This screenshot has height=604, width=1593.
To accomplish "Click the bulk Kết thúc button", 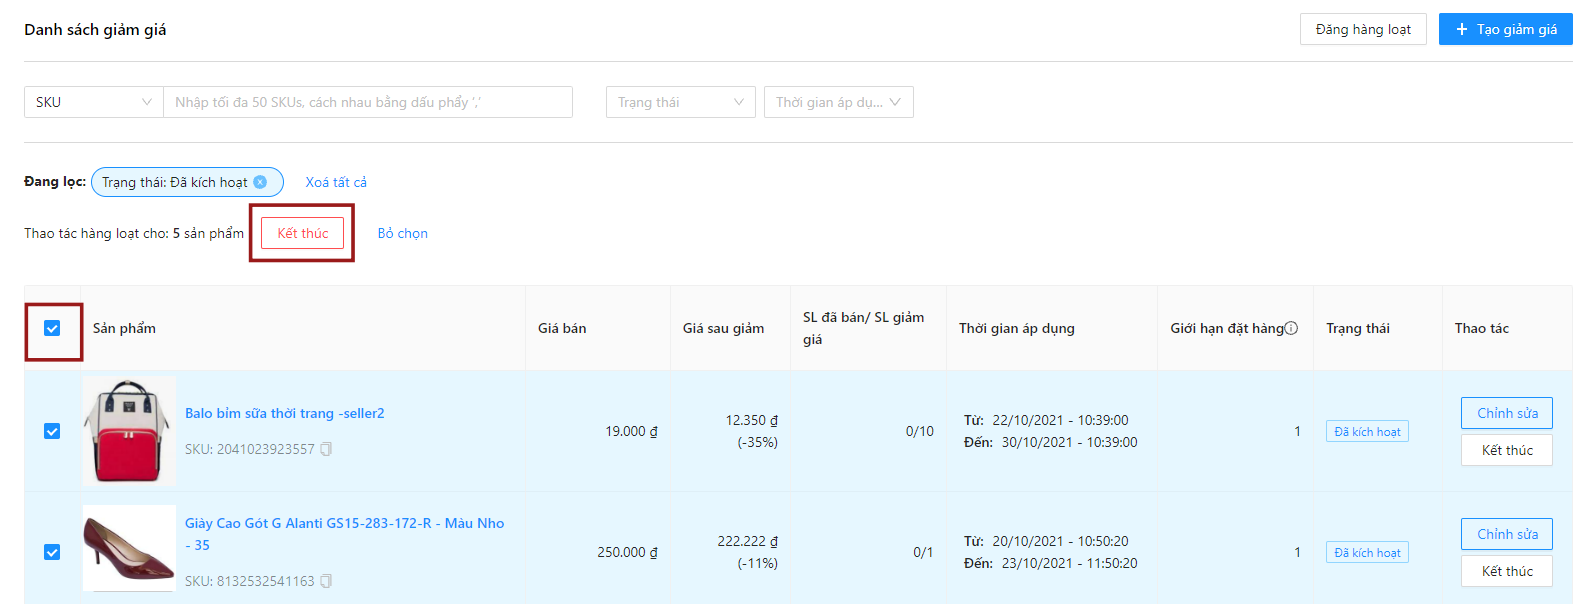I will click(x=302, y=233).
